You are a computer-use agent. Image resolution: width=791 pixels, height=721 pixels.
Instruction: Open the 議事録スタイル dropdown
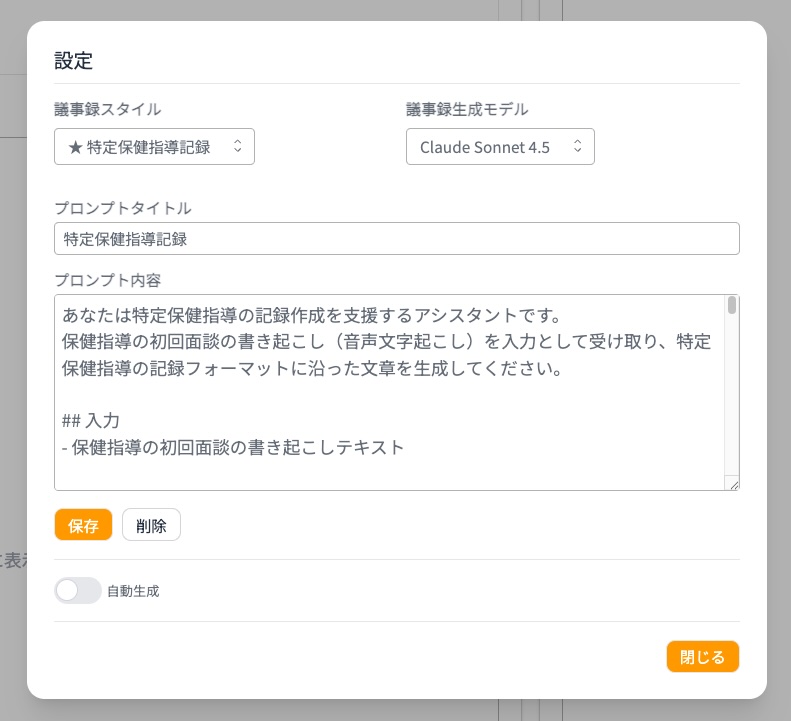click(153, 147)
